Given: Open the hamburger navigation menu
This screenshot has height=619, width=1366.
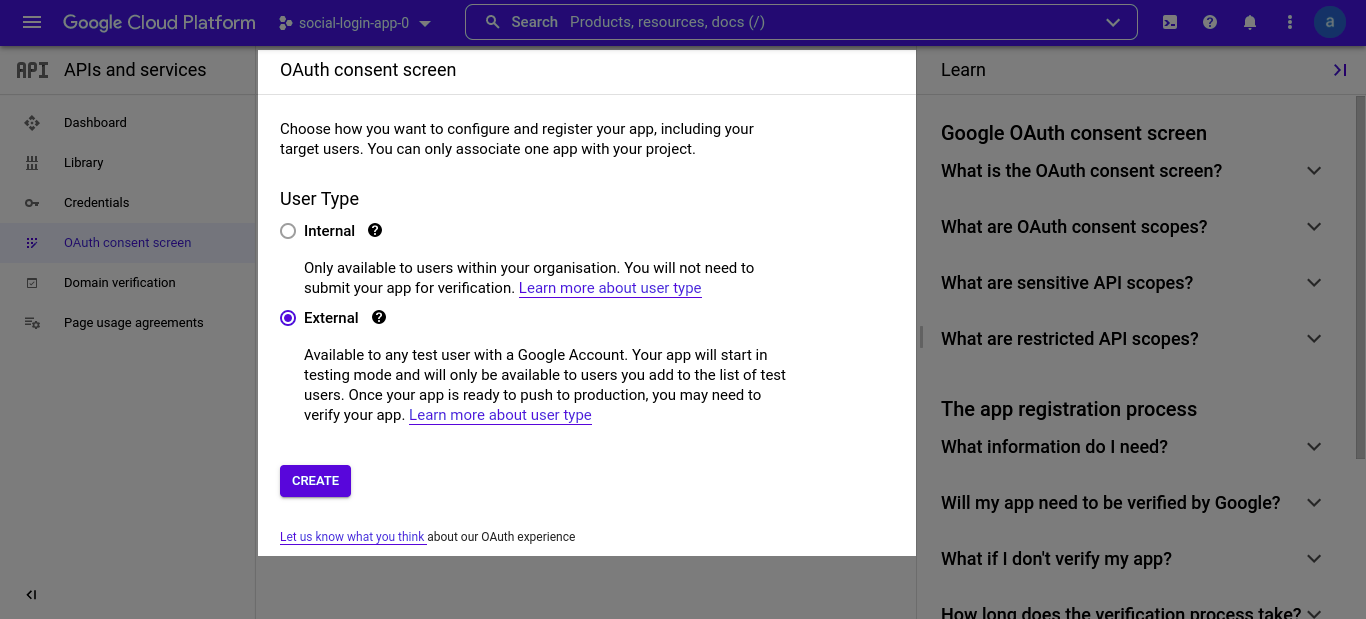Looking at the screenshot, I should click(x=32, y=22).
